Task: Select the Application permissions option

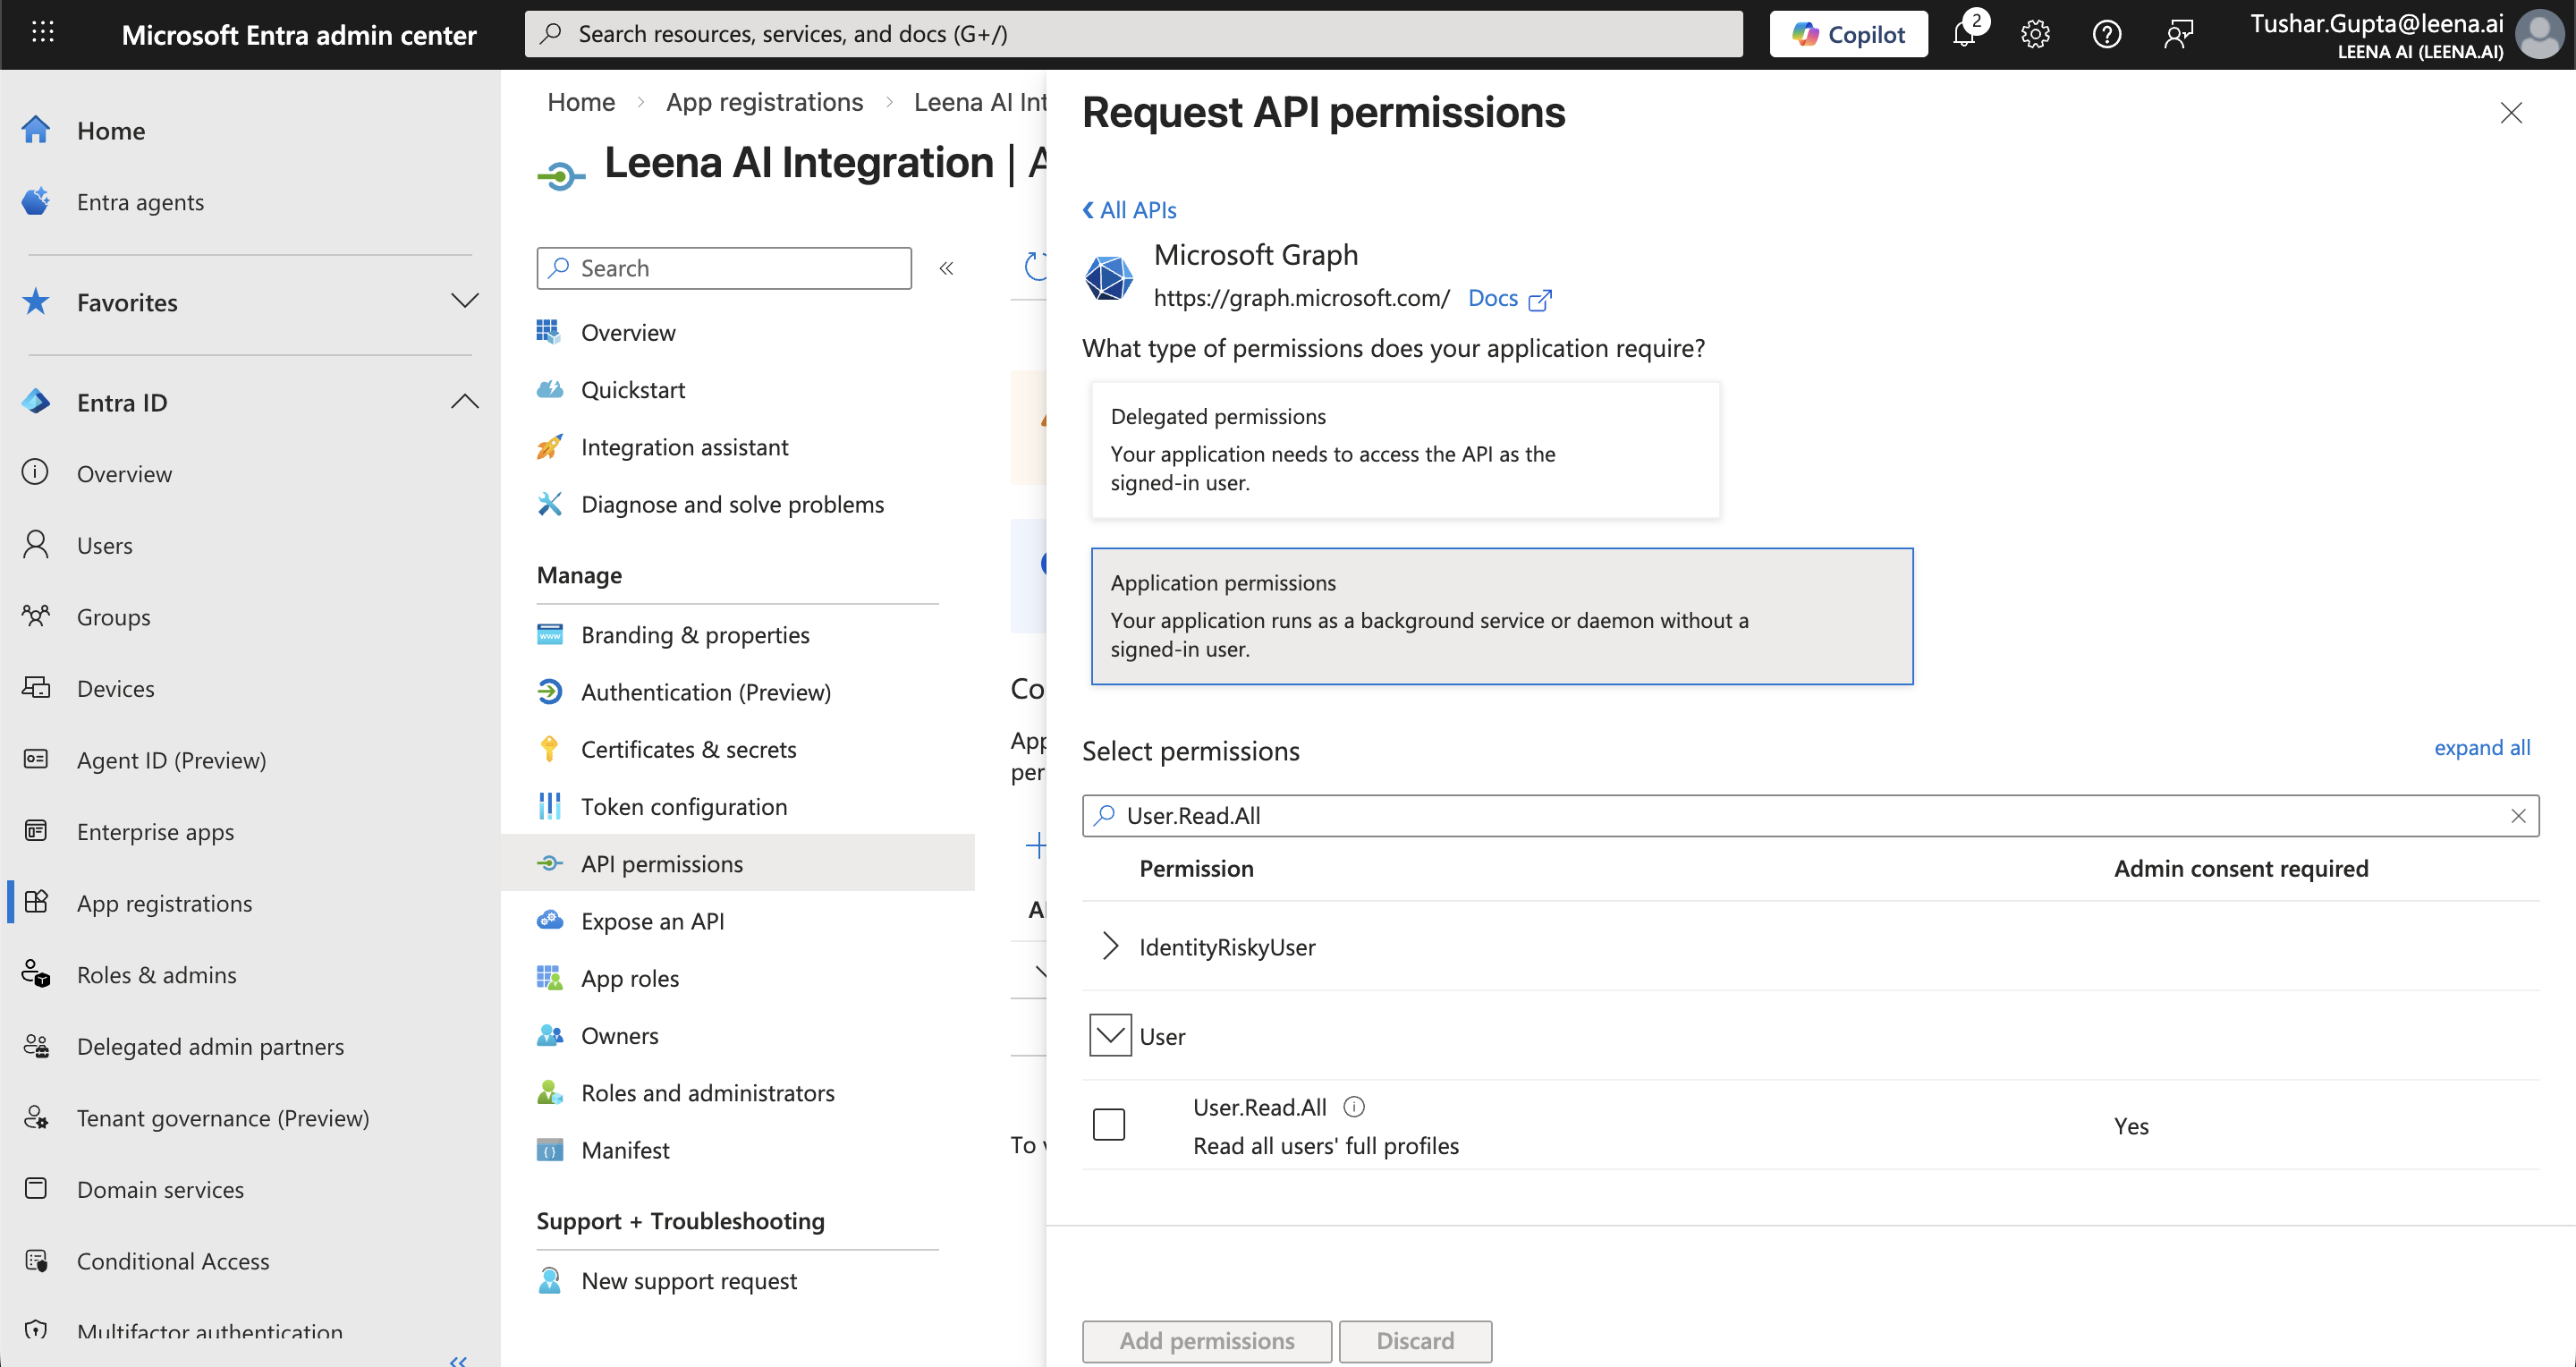Action: 1501,616
